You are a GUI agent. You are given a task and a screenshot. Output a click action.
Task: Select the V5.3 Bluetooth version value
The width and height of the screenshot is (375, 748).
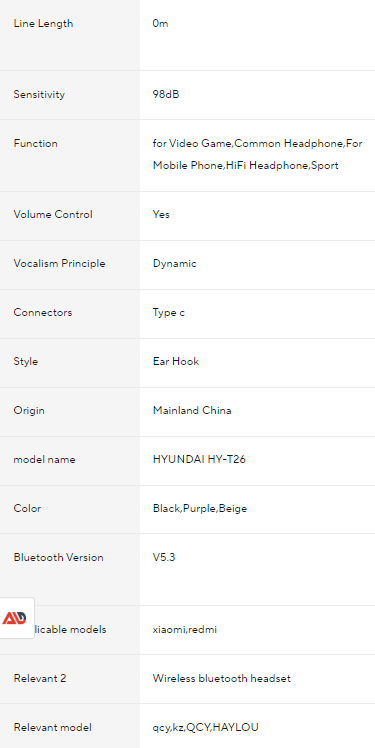pos(164,558)
